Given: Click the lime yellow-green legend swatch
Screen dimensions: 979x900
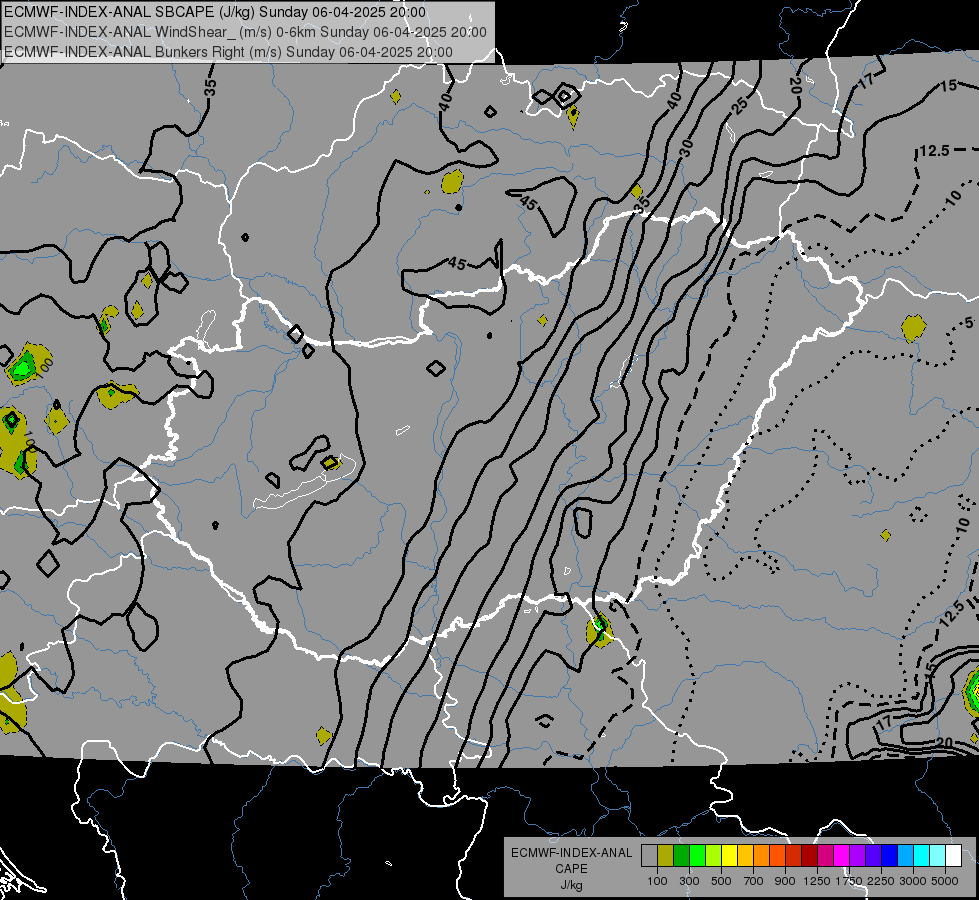Looking at the screenshot, I should [x=713, y=856].
